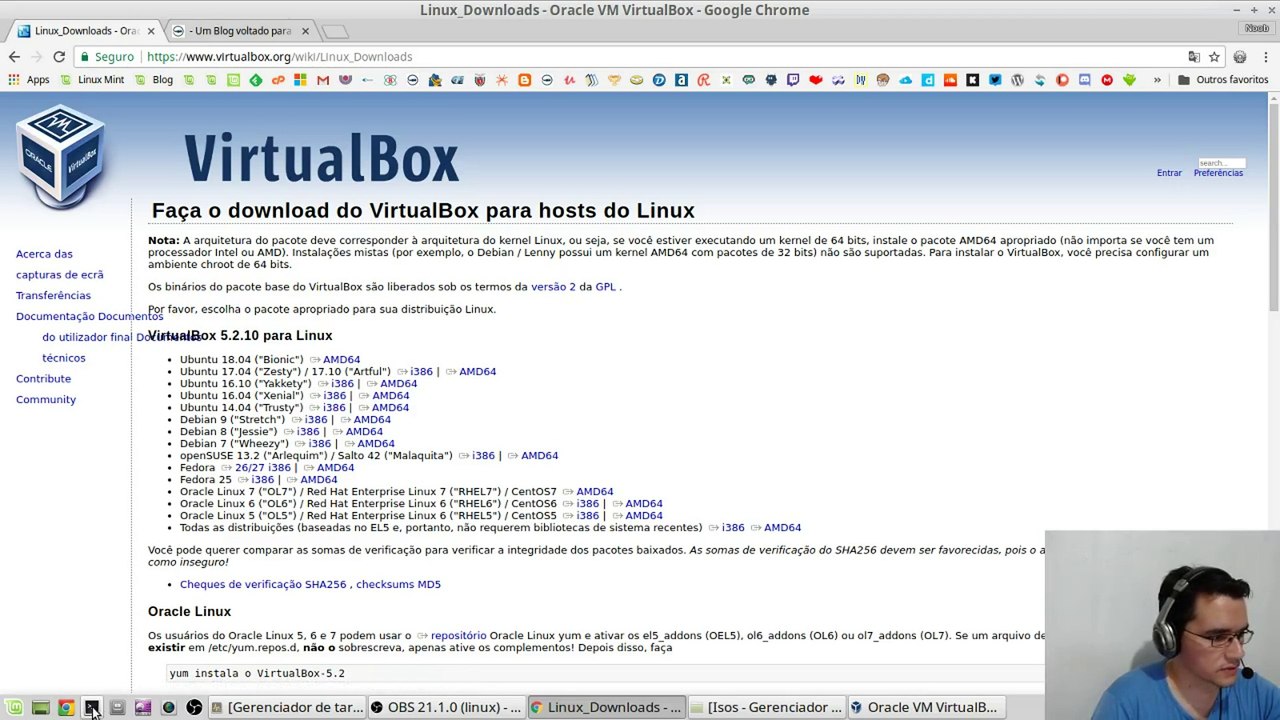Launch the dark globe panel launcher
Viewport: 1280px width, 720px height.
[168, 708]
